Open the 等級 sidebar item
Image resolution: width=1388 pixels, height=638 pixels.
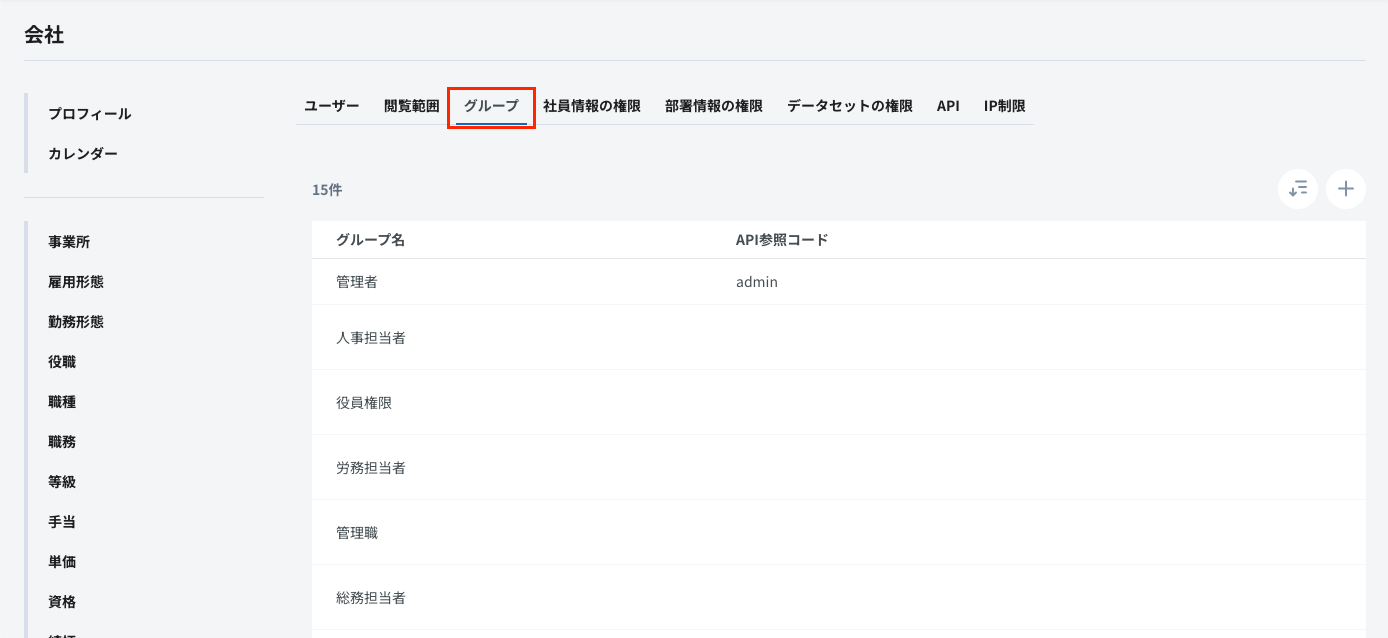[x=63, y=481]
